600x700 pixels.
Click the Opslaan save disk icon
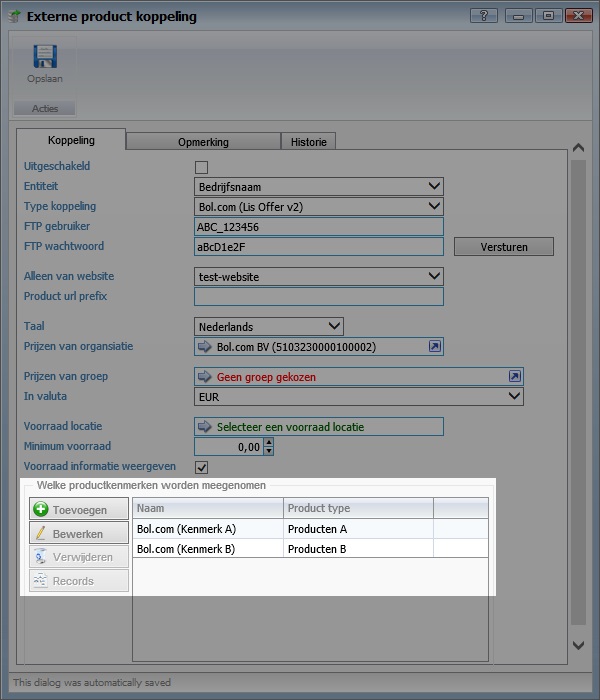pyautogui.click(x=44, y=58)
